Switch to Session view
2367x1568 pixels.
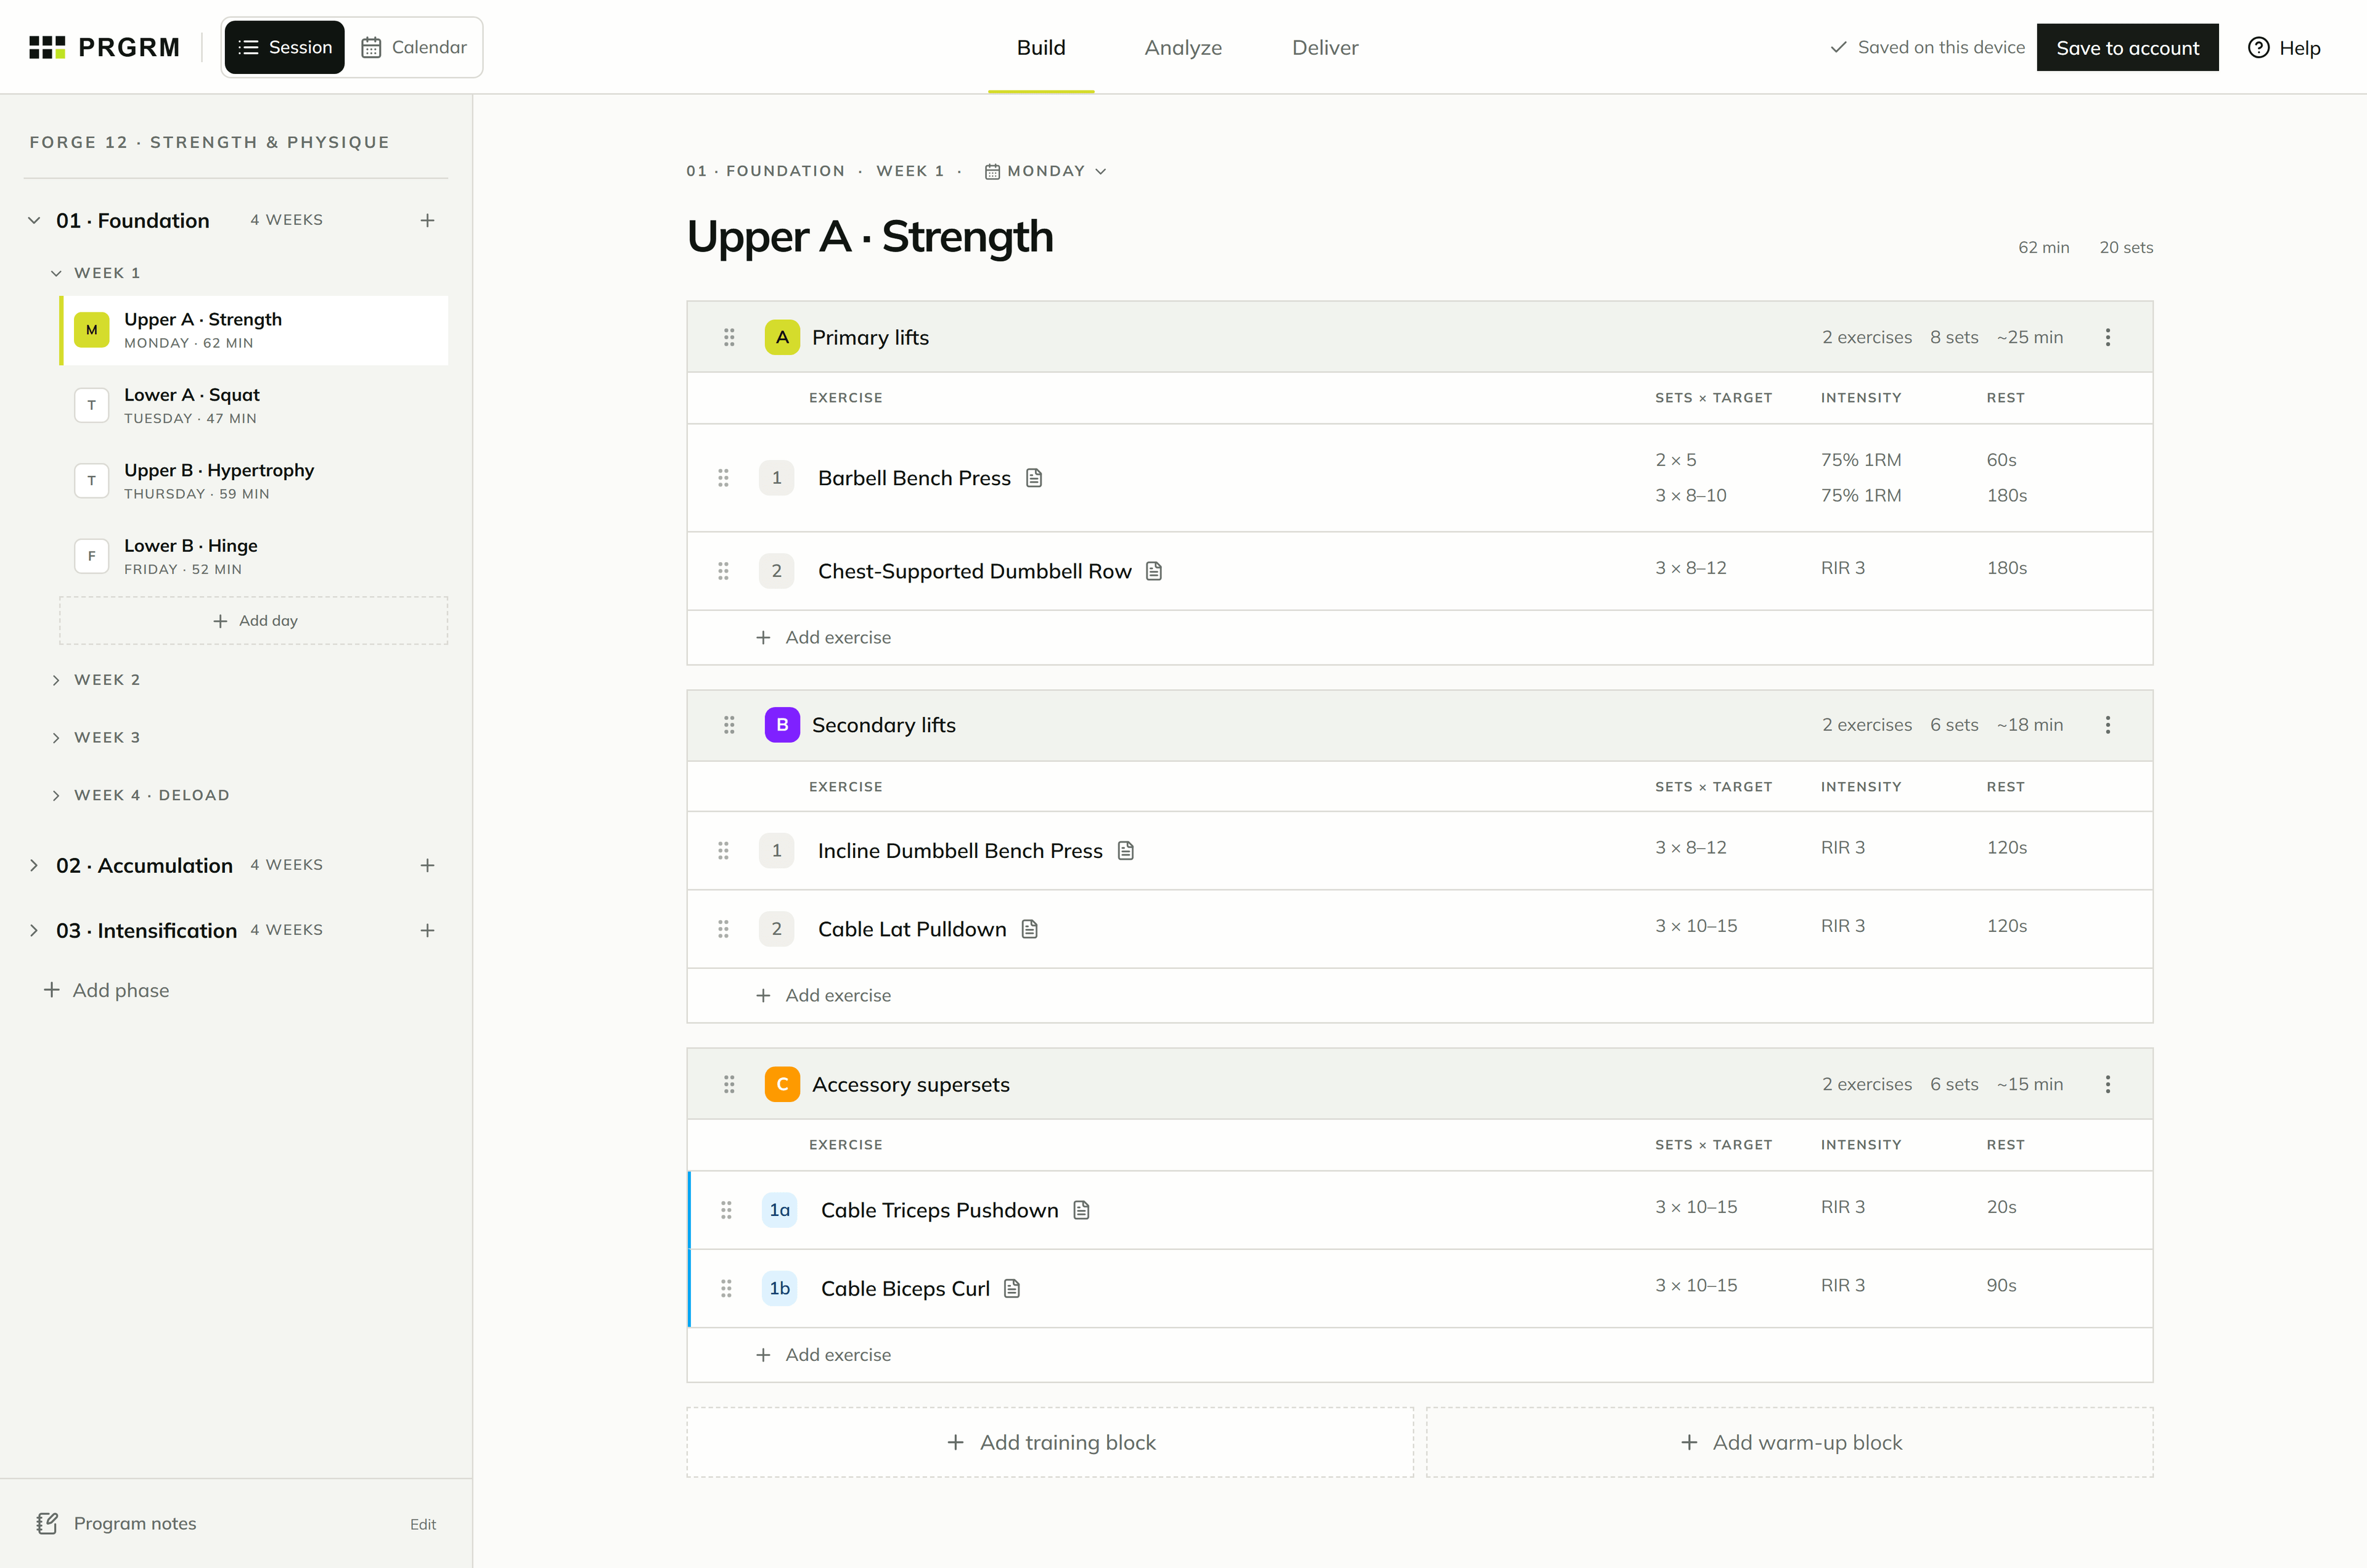tap(285, 47)
